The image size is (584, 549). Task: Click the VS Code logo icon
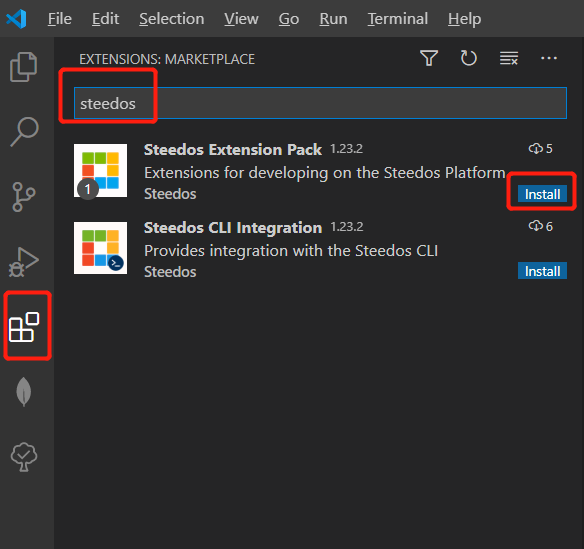click(x=16, y=19)
